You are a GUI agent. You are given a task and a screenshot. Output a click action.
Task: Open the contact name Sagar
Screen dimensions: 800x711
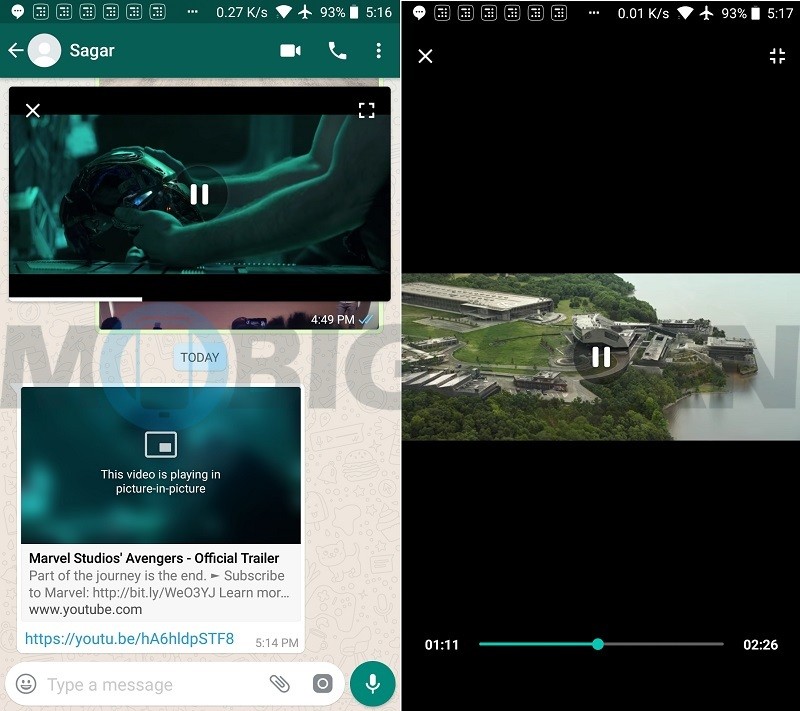click(92, 50)
